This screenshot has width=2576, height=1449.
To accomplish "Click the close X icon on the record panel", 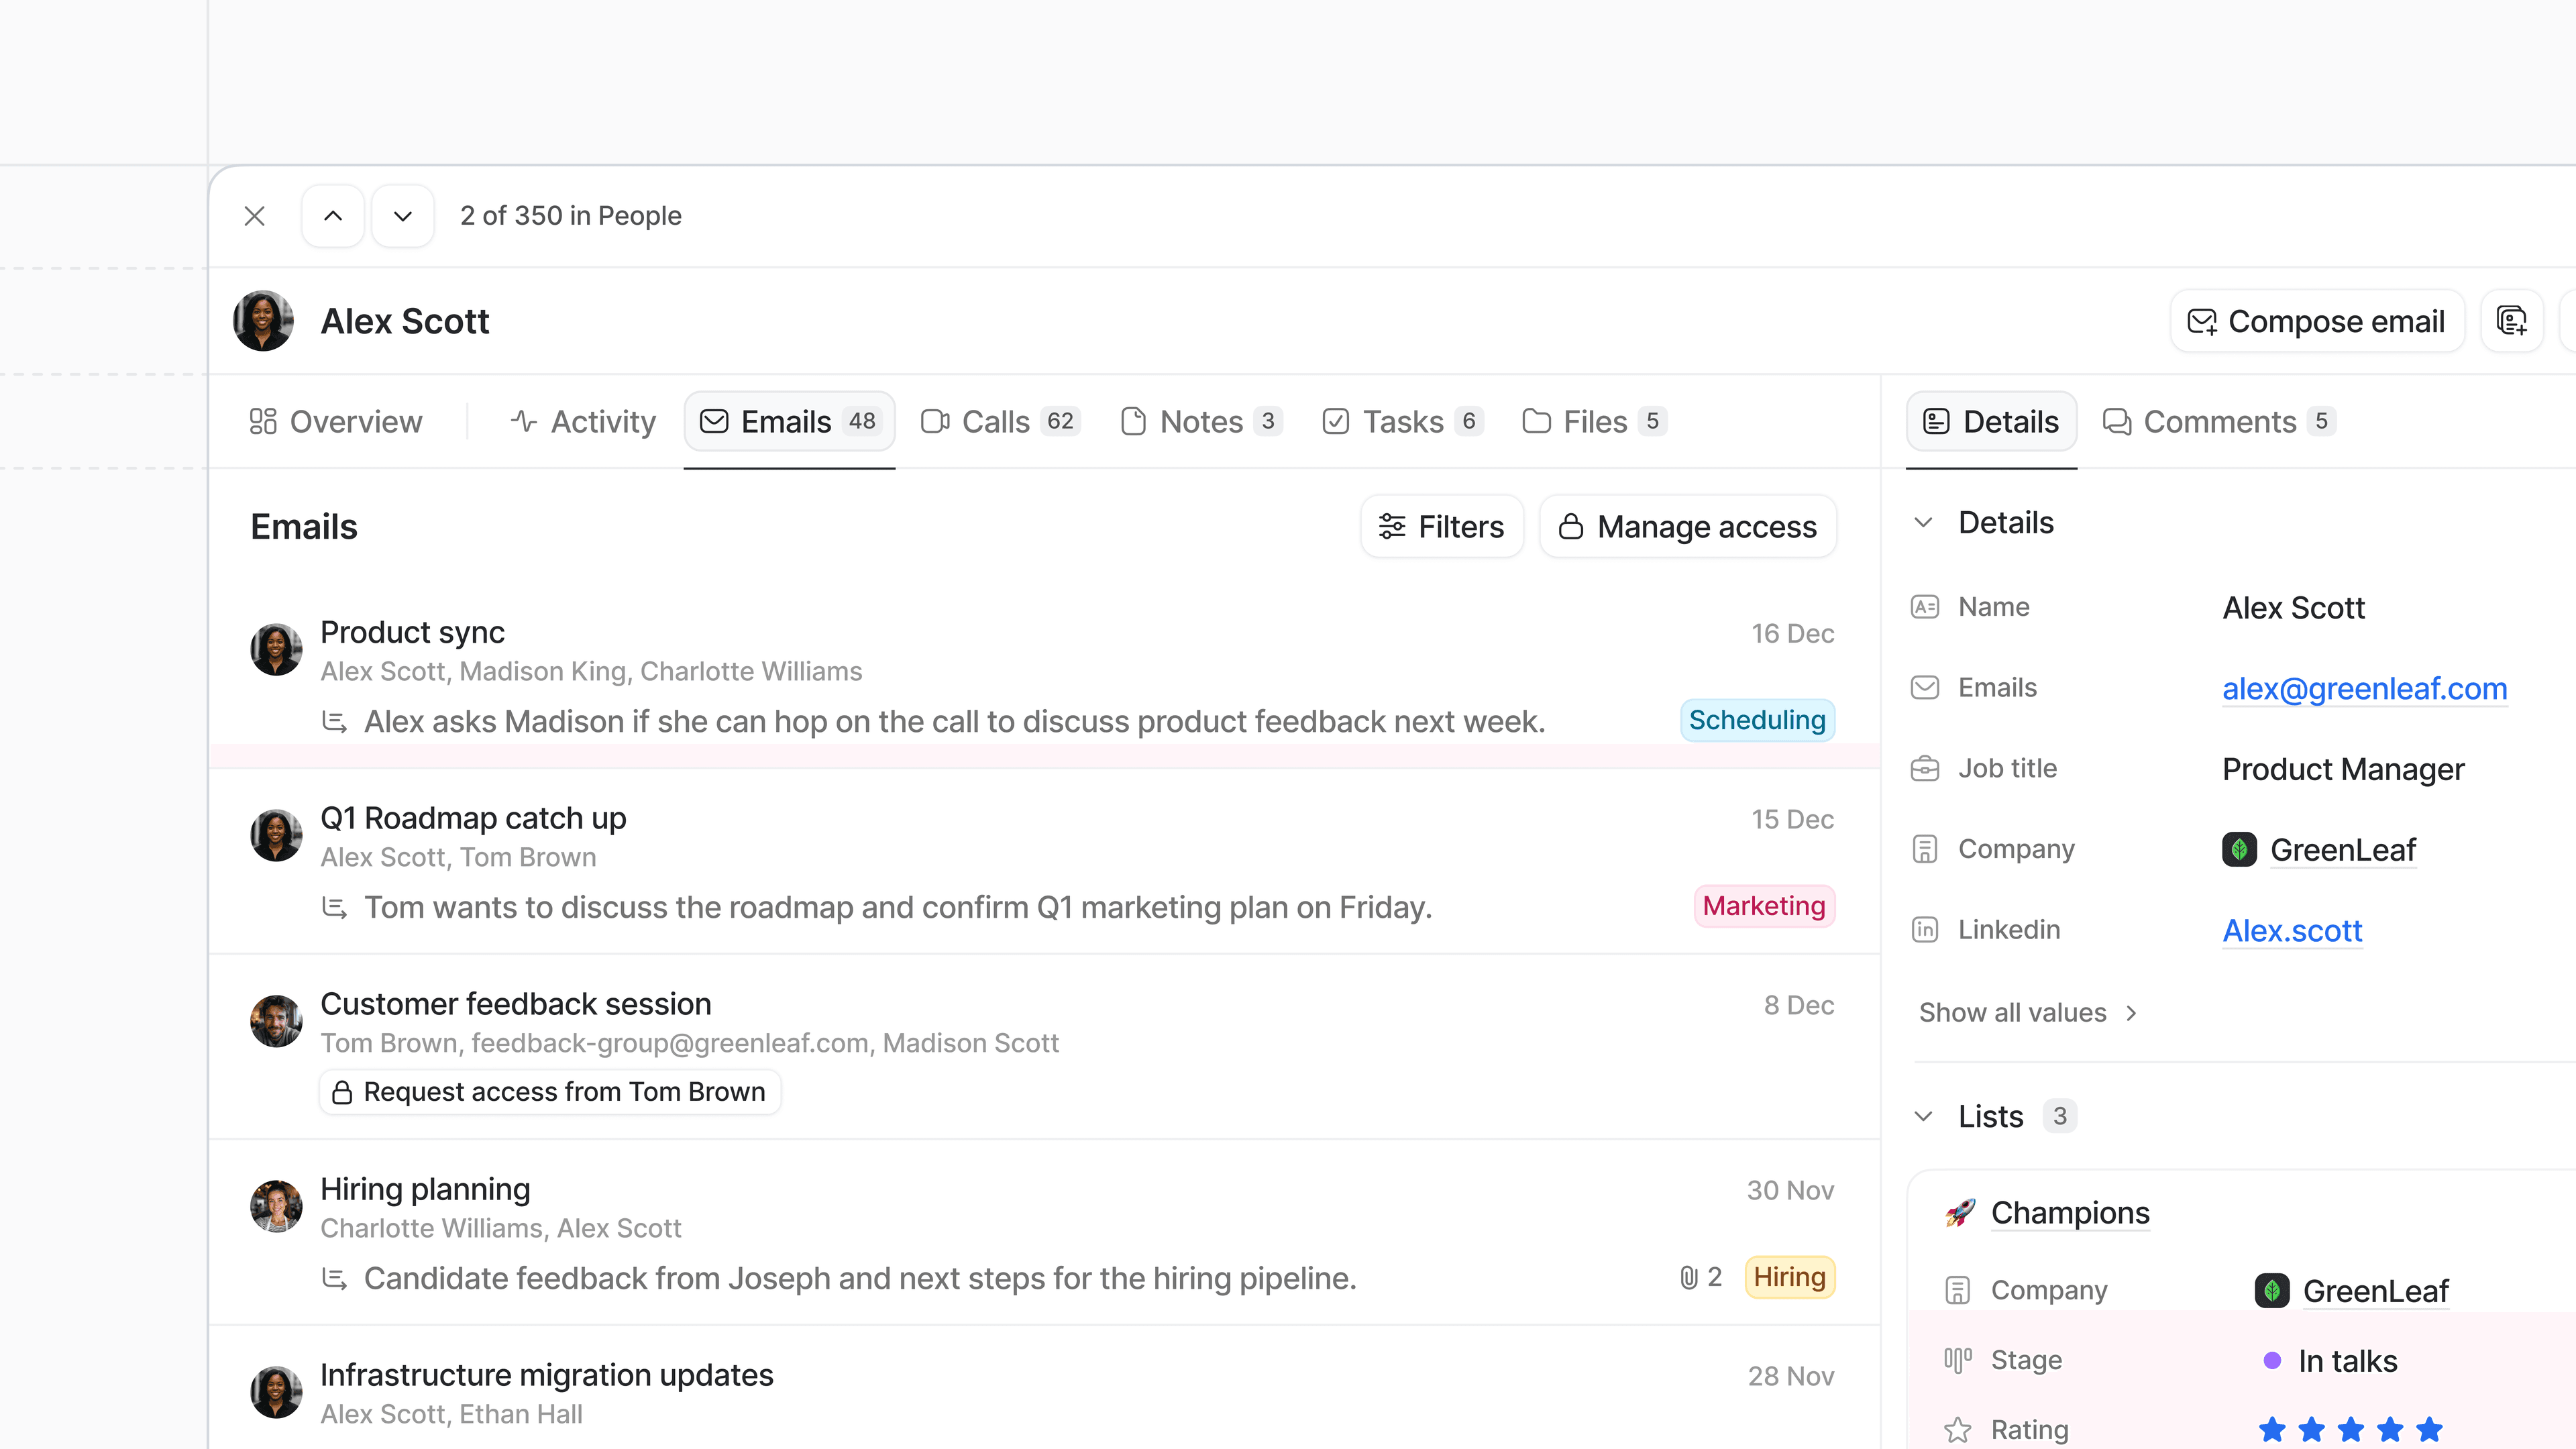I will tap(255, 216).
